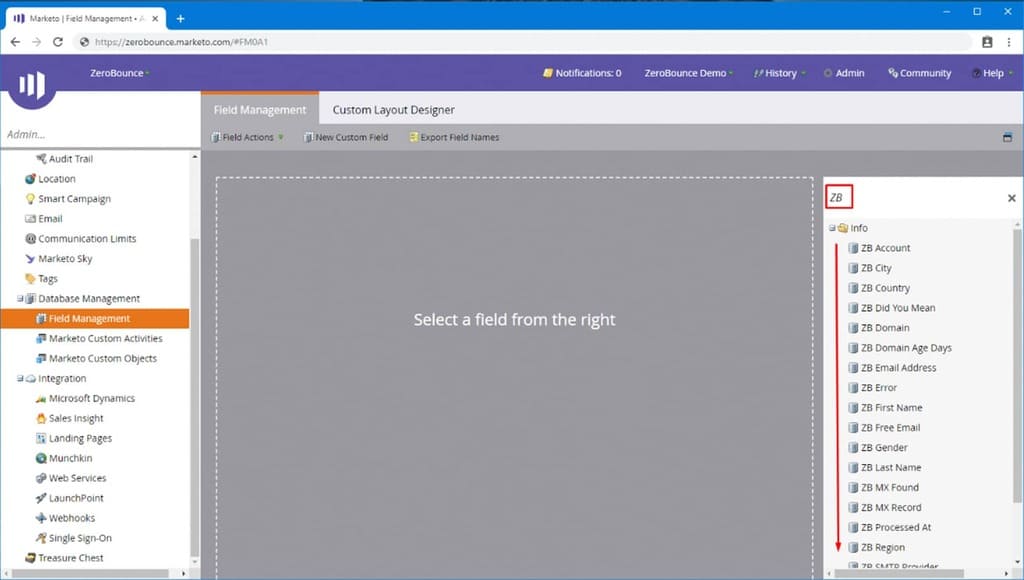This screenshot has height=580, width=1024.
Task: Click the Web Services icon
Action: [41, 478]
